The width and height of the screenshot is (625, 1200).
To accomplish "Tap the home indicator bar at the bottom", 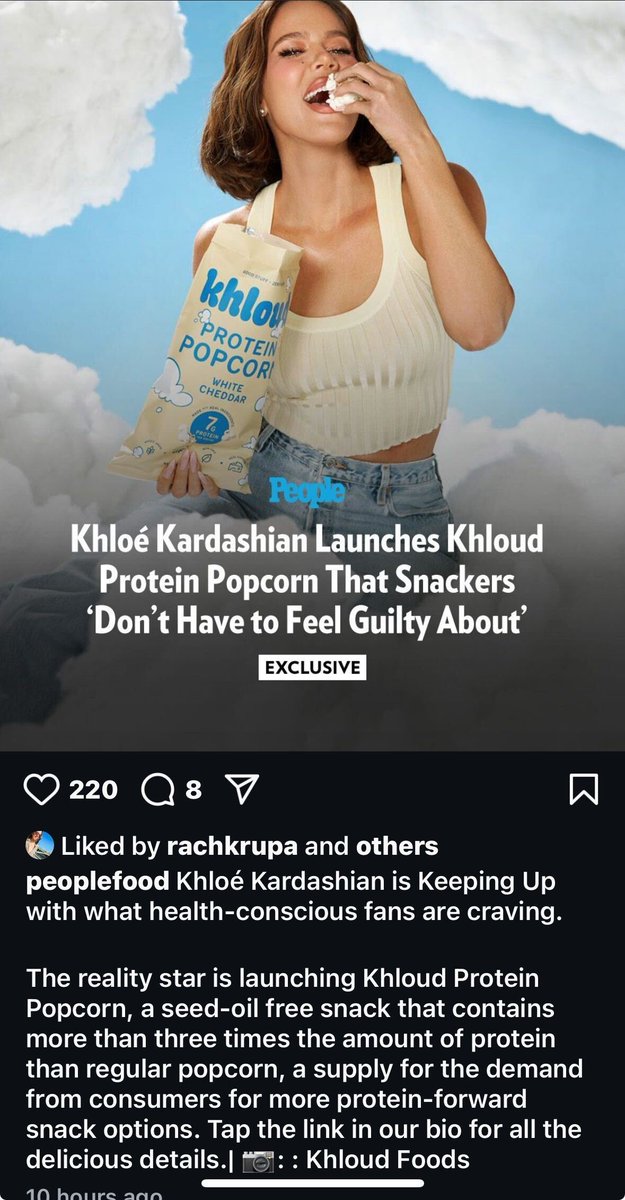I will (x=312, y=1184).
